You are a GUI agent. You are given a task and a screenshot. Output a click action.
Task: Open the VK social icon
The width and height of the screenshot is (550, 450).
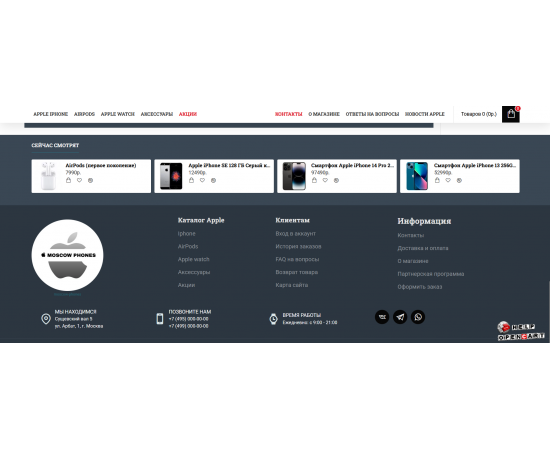click(x=382, y=317)
